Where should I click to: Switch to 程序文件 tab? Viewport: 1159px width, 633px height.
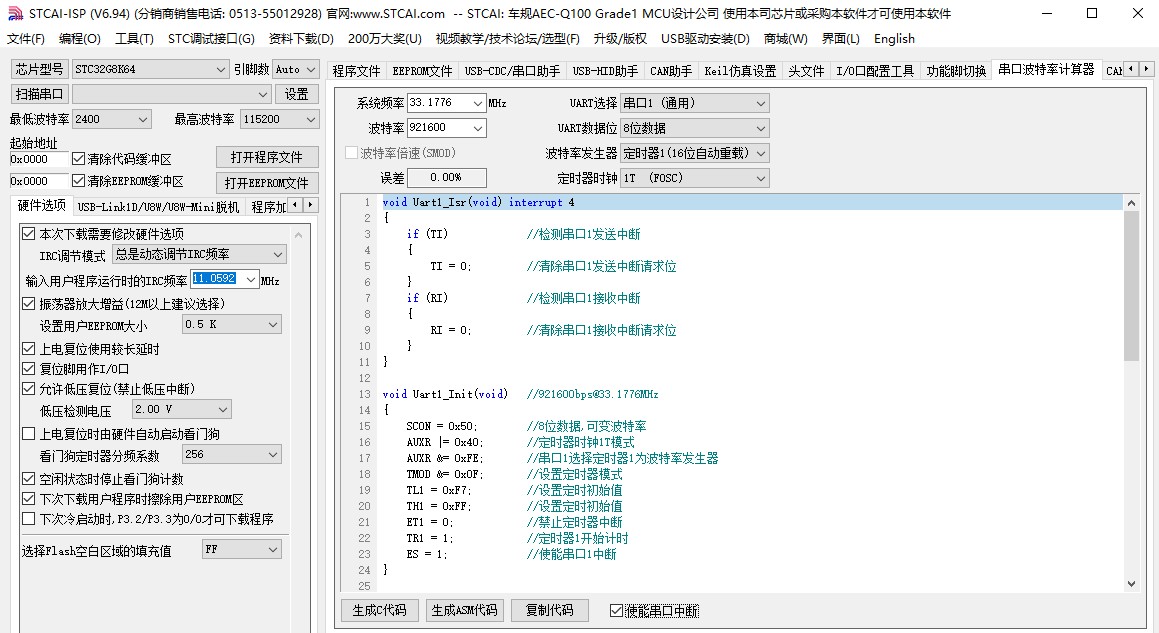356,71
